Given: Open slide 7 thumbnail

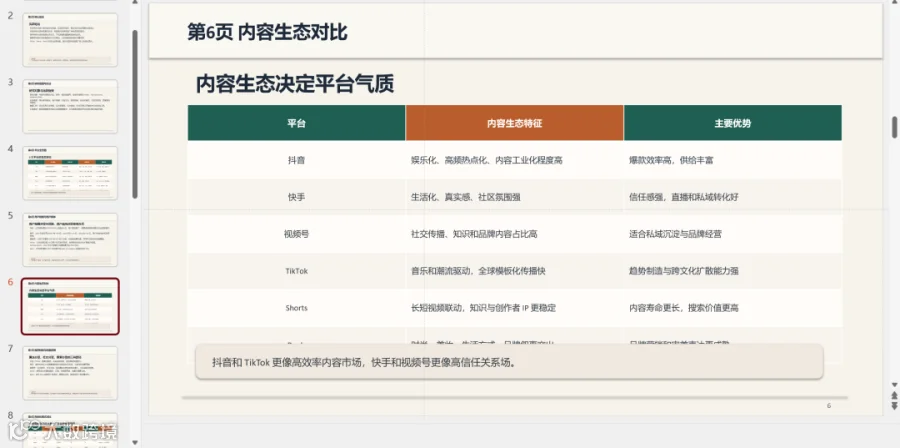Looking at the screenshot, I should 70,373.
